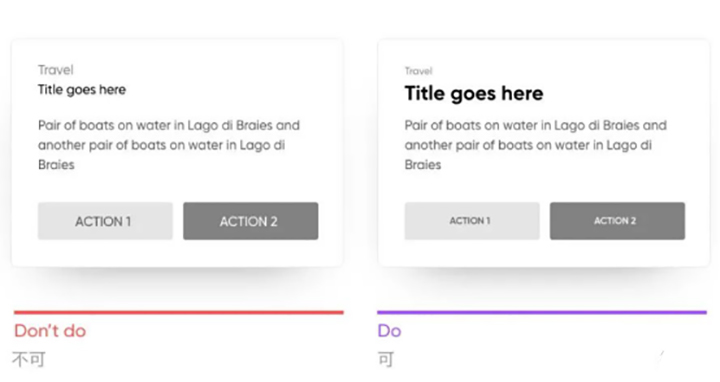Click the purple divider line

point(542,313)
